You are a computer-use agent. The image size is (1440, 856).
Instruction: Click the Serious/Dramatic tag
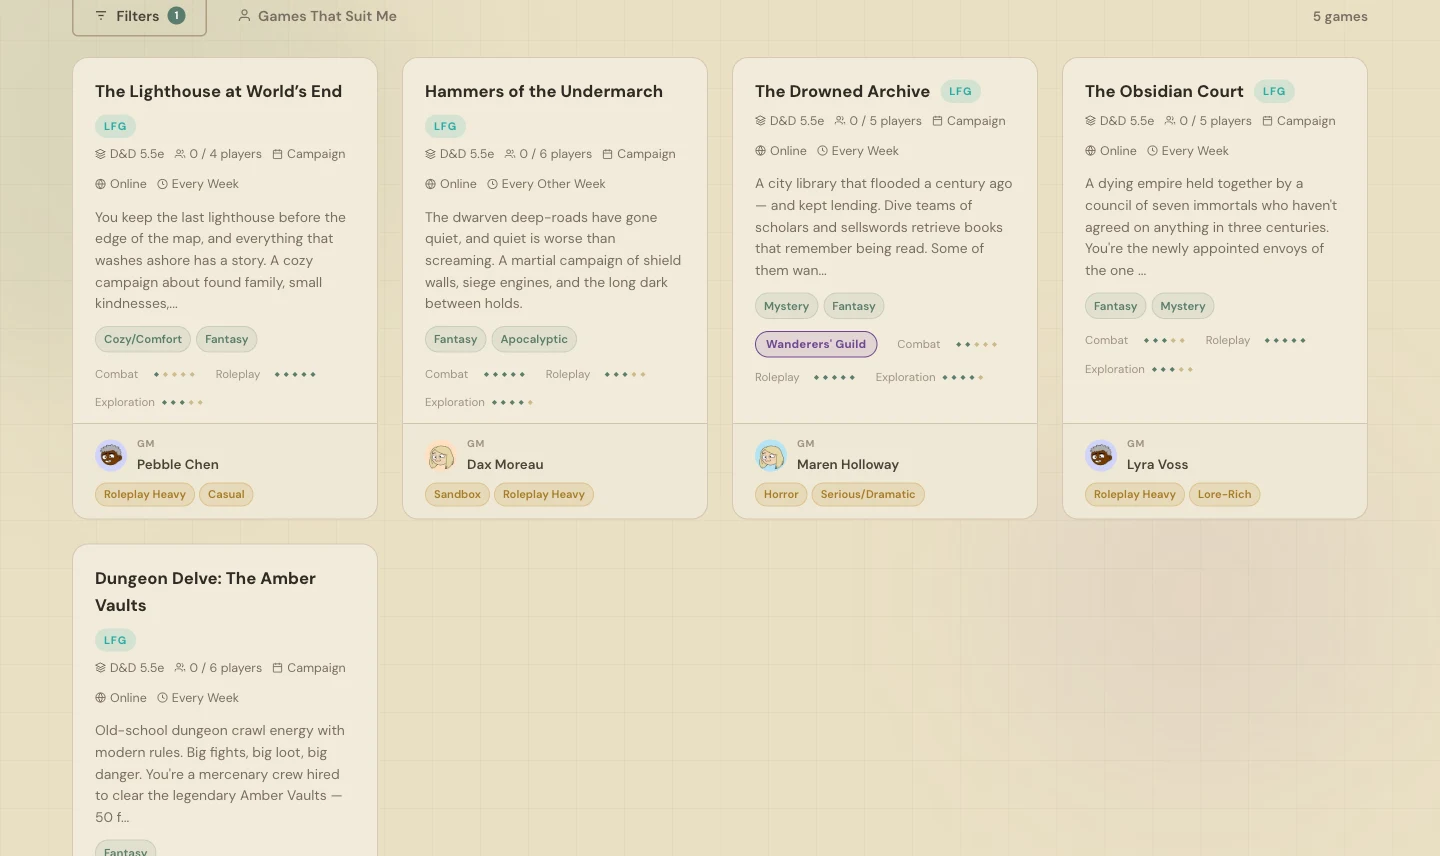tap(868, 494)
